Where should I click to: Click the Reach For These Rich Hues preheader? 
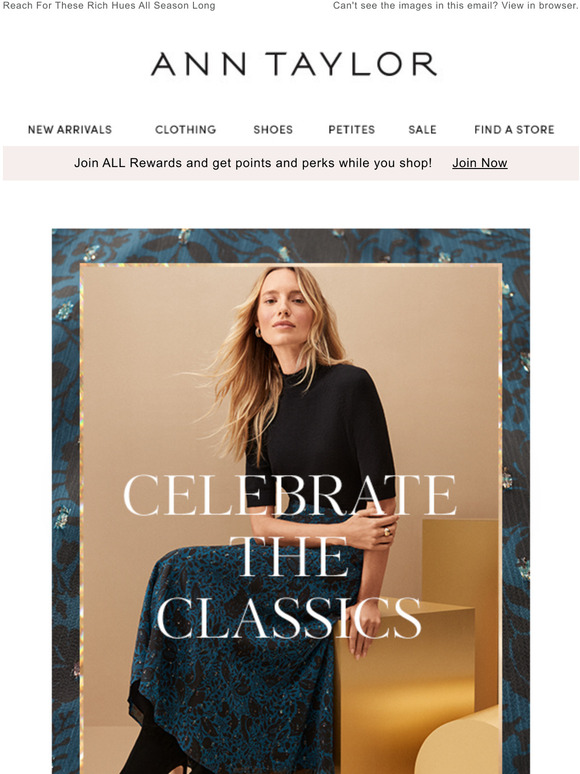[109, 6]
